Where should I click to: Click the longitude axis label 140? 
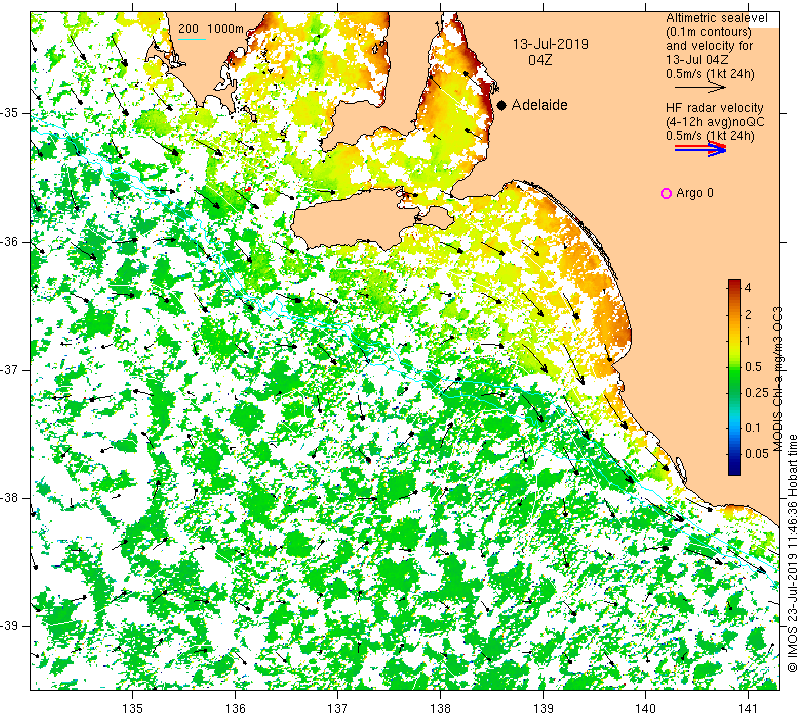tap(646, 708)
